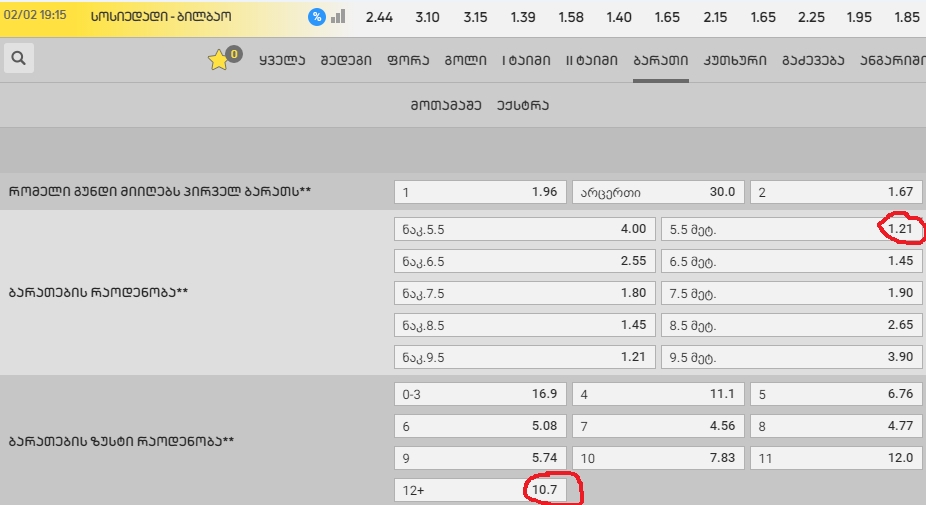
Task: Open the I ტაიმი tab
Action: point(526,60)
